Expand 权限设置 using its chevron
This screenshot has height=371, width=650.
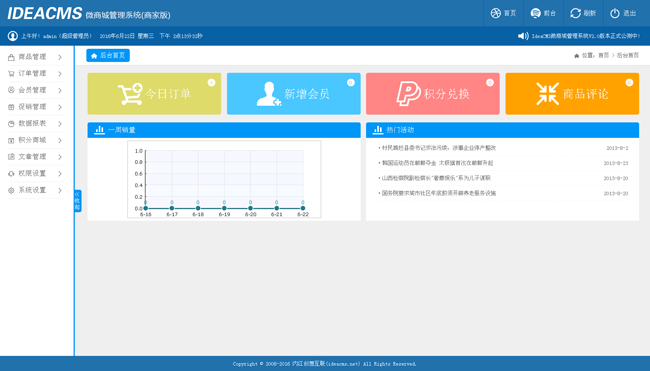(60, 174)
